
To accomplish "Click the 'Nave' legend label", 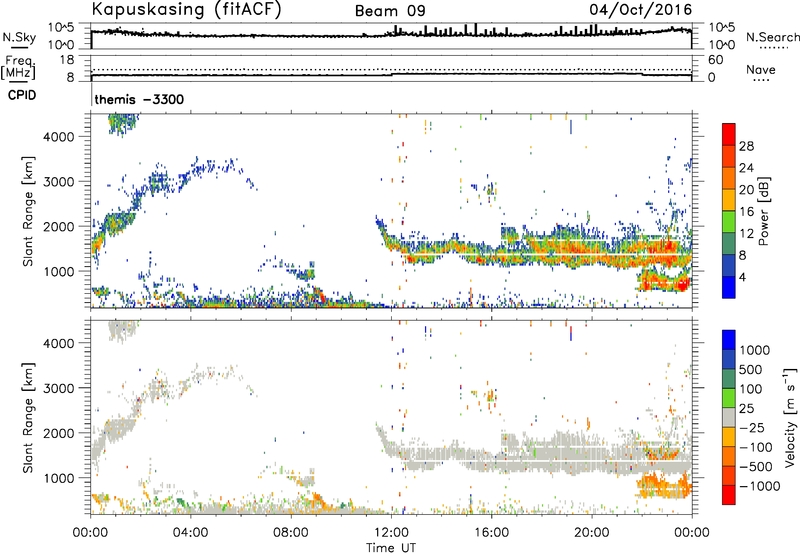I will [x=761, y=70].
